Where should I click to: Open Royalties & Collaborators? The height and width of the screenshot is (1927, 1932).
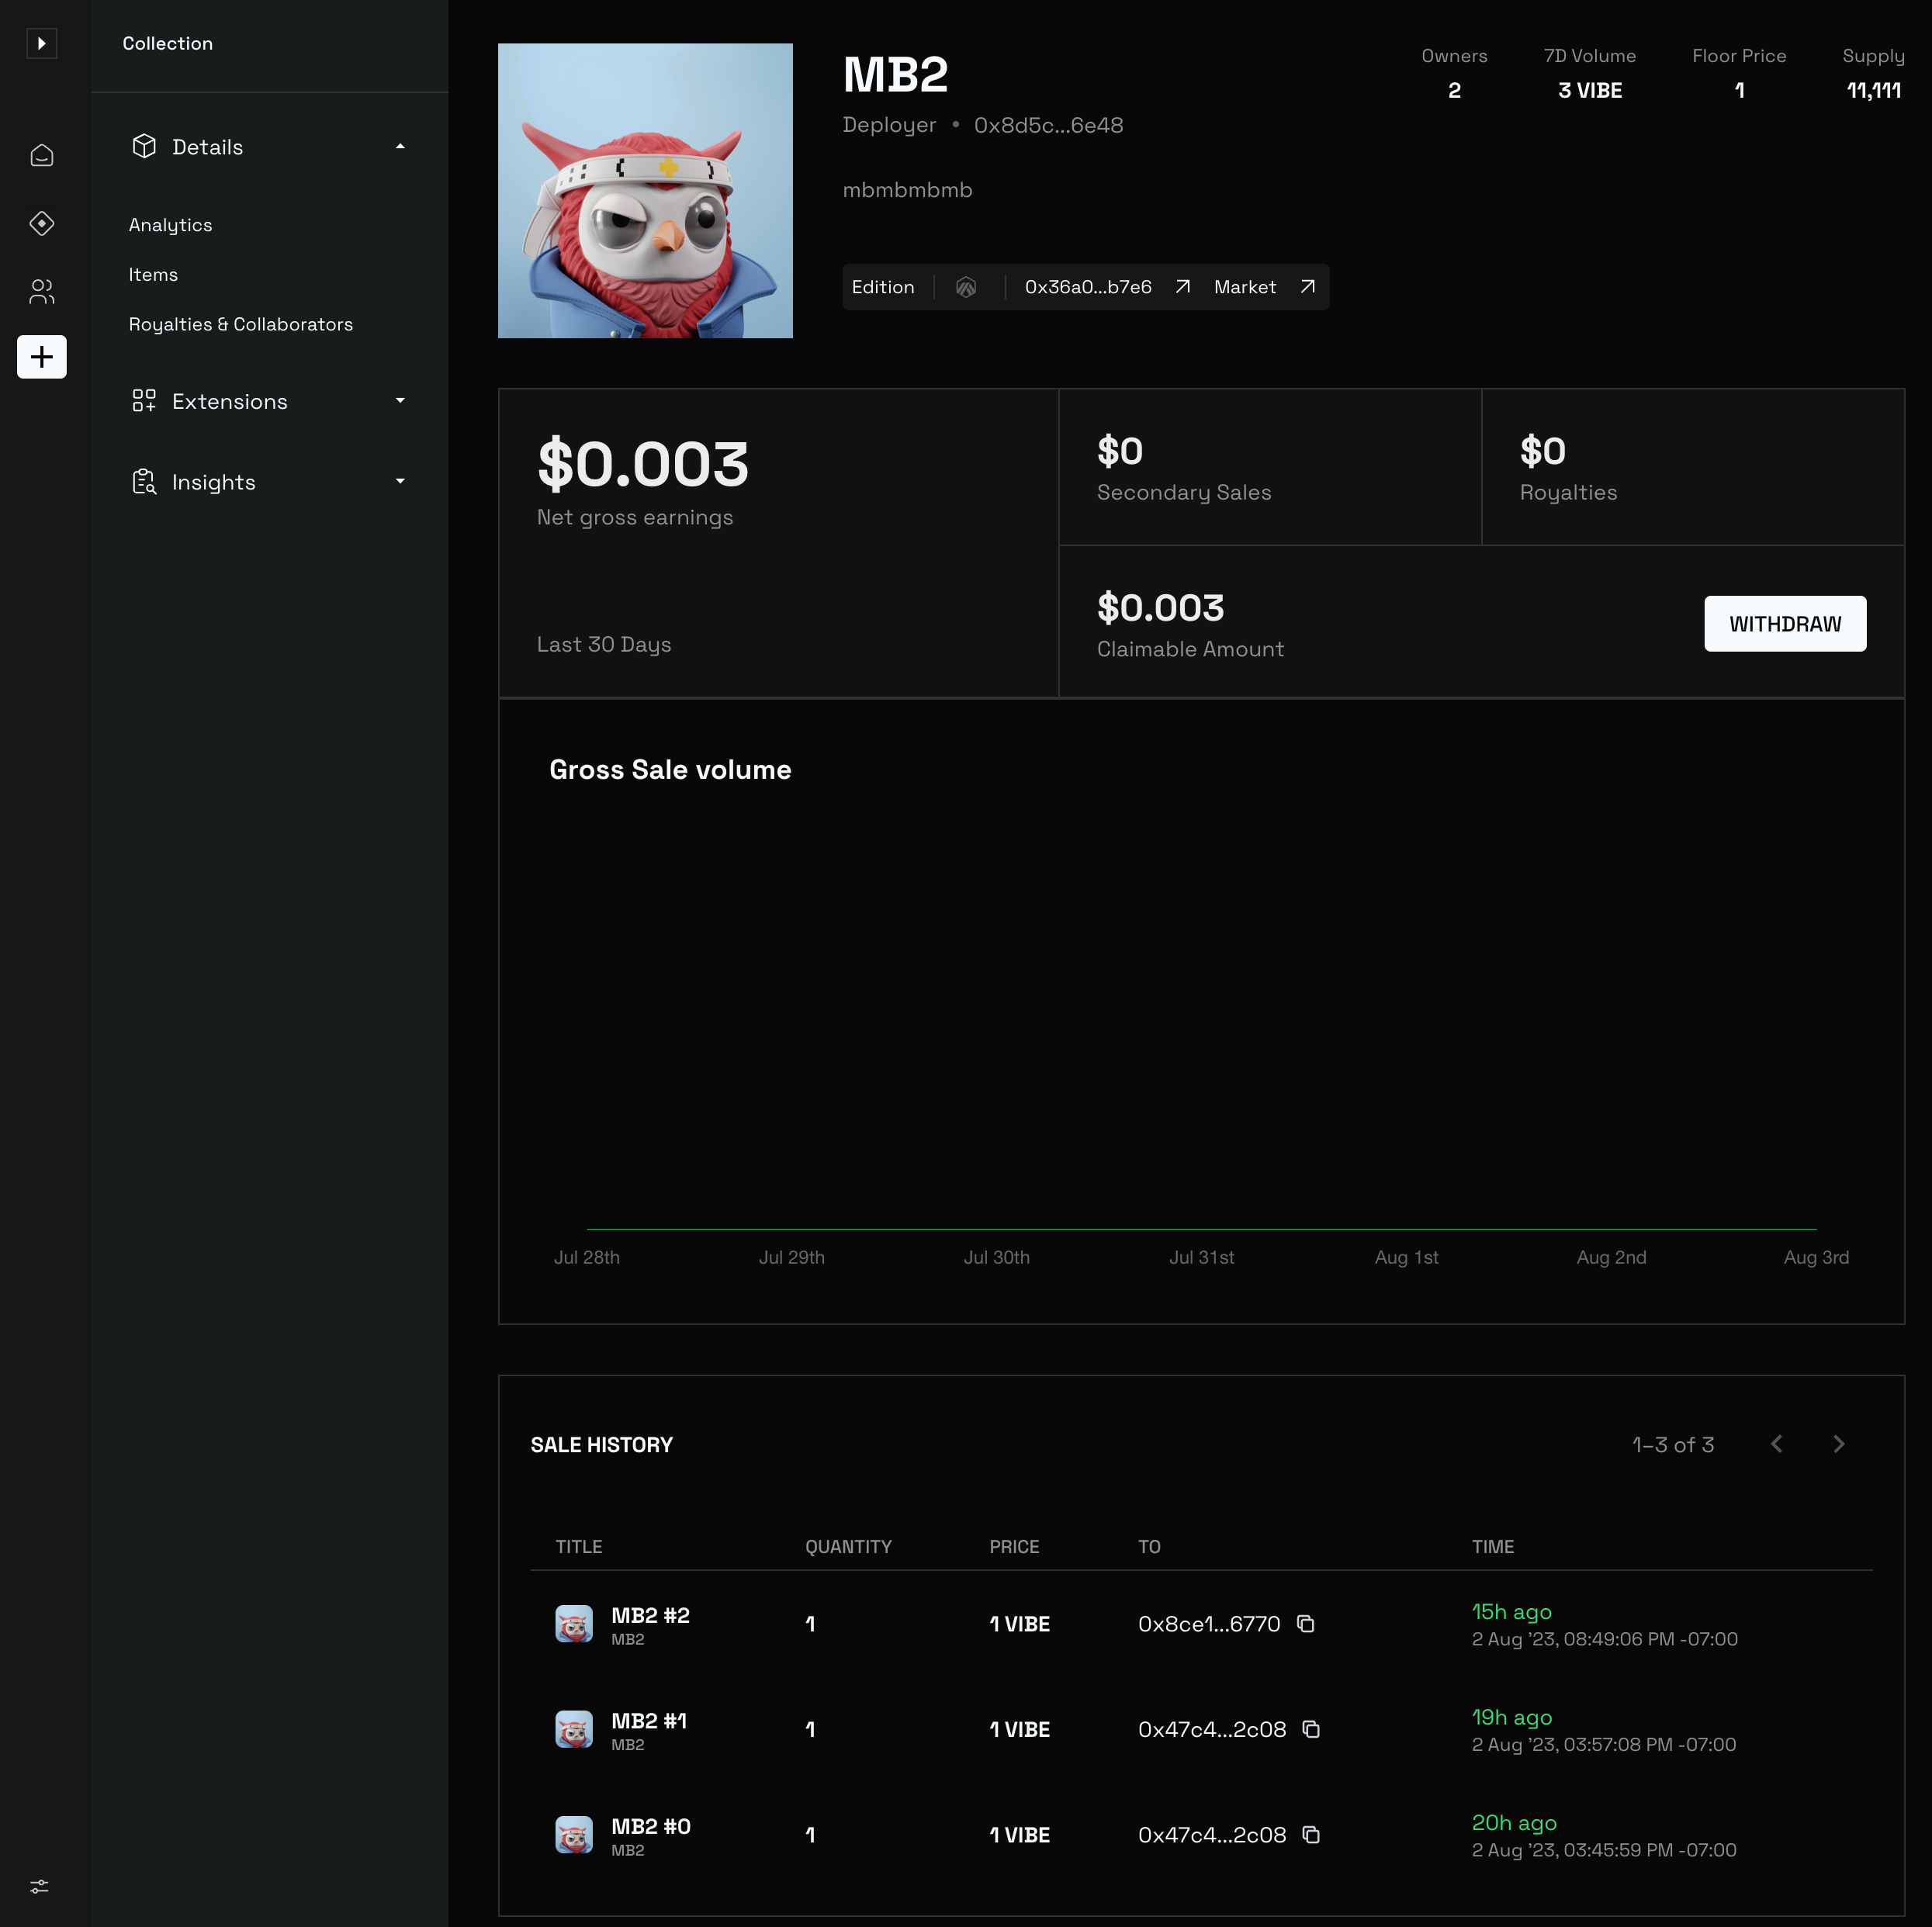[240, 324]
